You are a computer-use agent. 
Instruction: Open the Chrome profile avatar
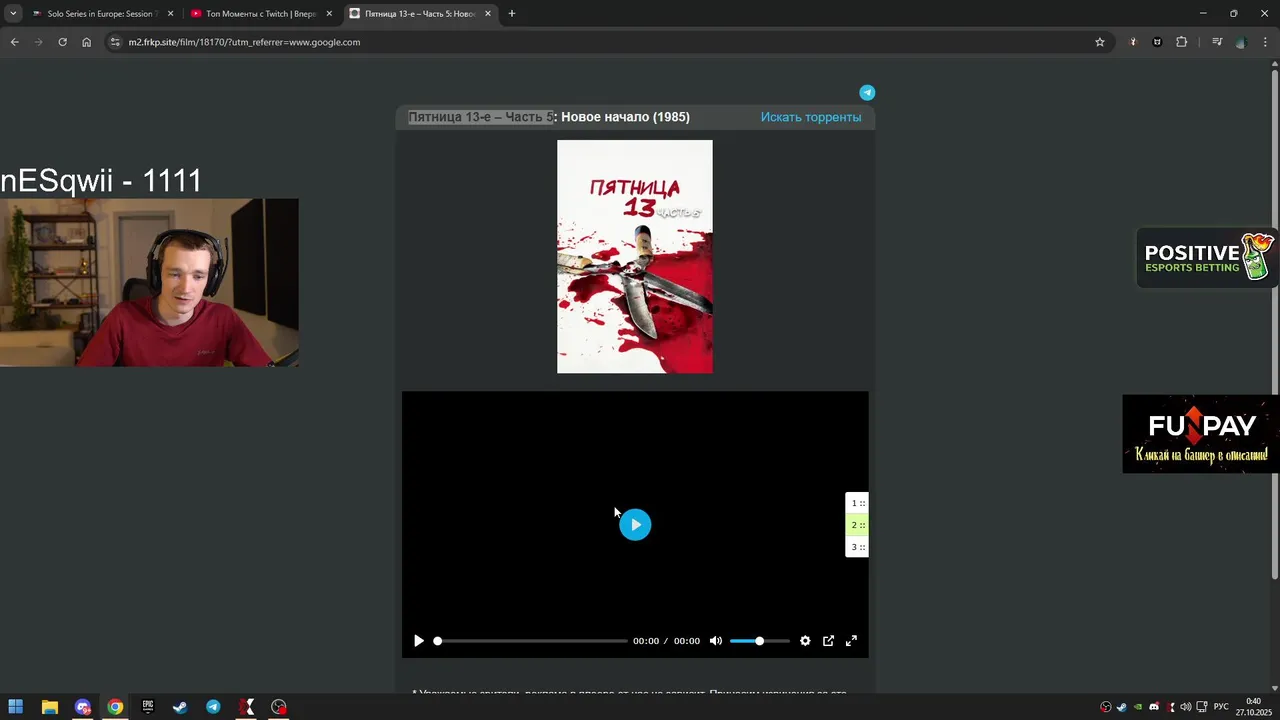coord(1241,42)
